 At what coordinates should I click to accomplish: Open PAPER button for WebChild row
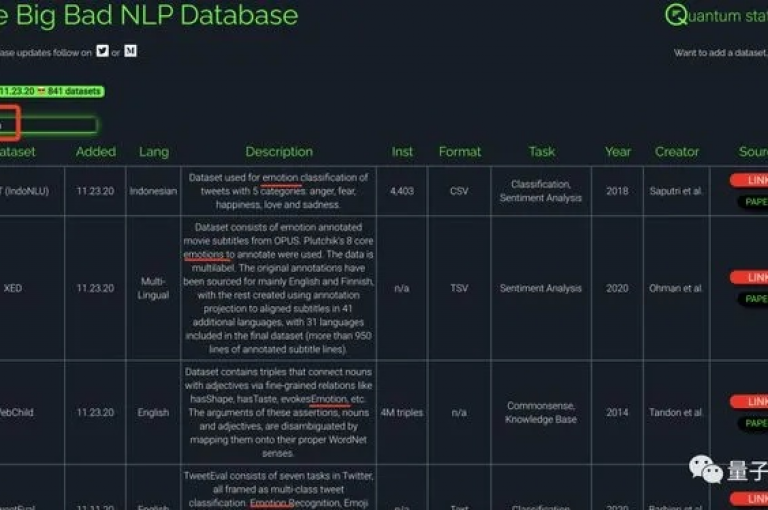(753, 423)
